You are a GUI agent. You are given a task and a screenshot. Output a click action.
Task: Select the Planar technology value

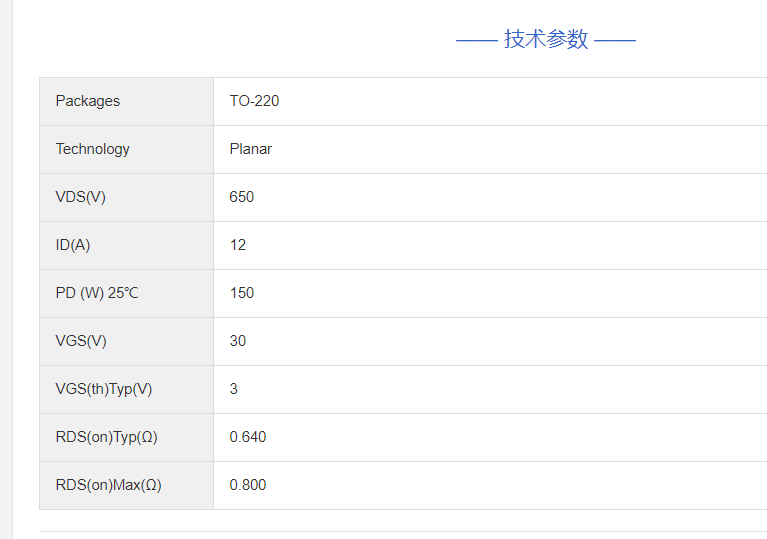[x=251, y=149]
